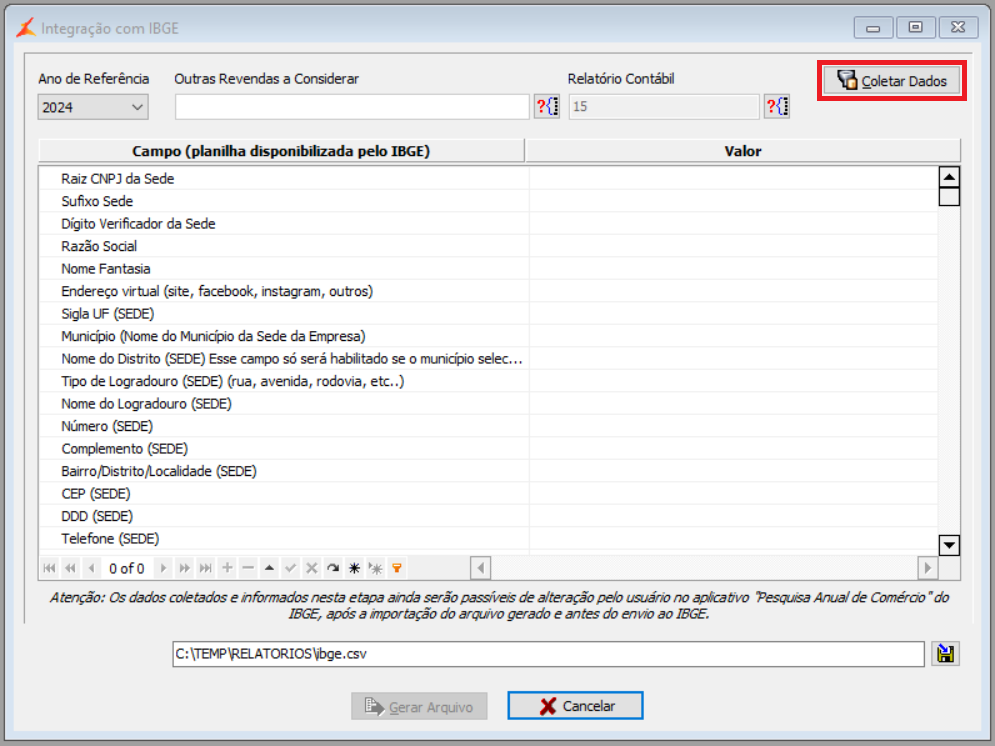995x746 pixels.
Task: Maximize the Integração com IBGE window
Action: [x=916, y=27]
